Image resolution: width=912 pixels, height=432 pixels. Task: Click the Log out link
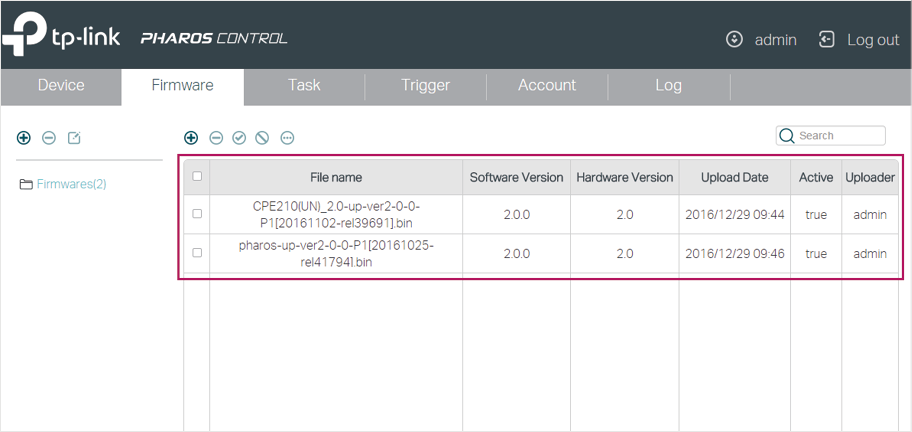click(x=859, y=40)
